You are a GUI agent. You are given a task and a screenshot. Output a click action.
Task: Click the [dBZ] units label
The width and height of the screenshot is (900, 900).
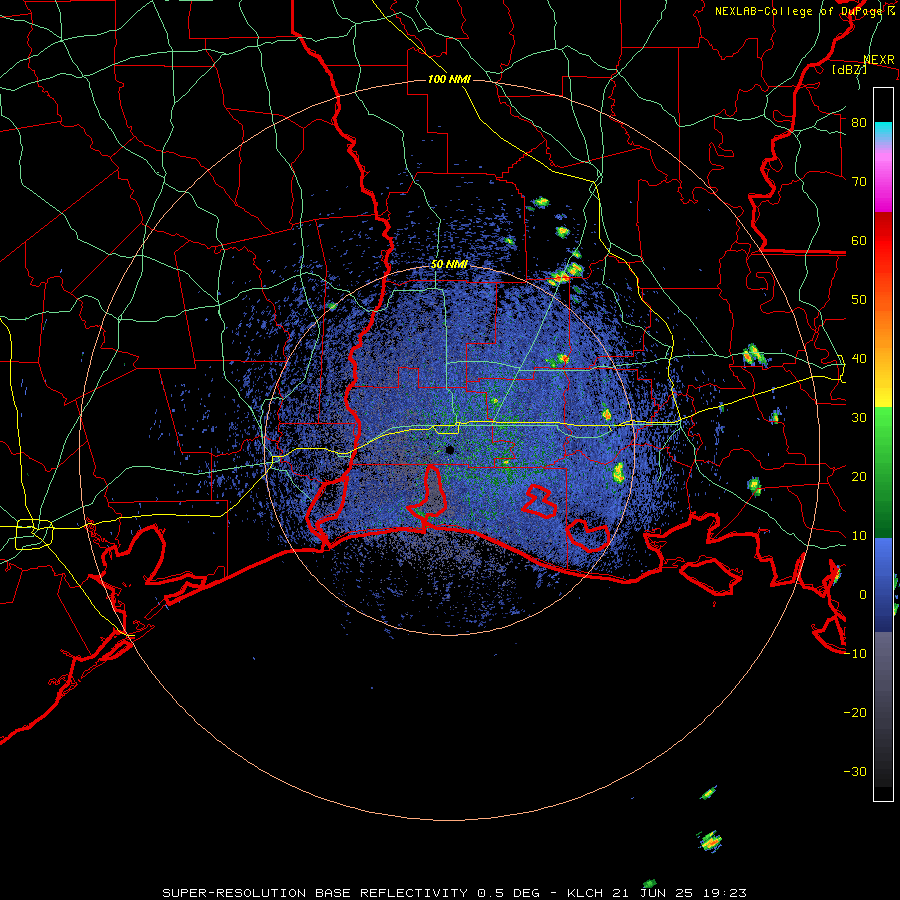849,69
